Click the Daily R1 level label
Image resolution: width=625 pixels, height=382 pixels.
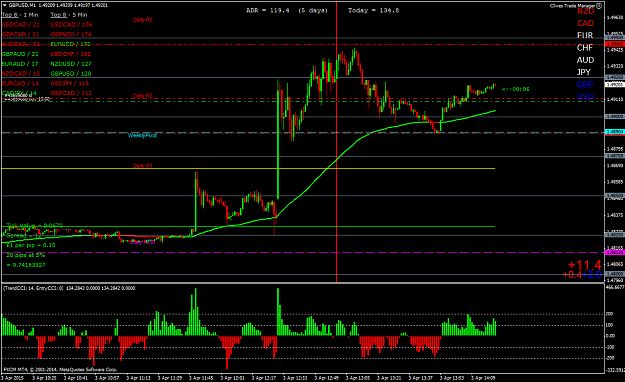click(x=142, y=165)
